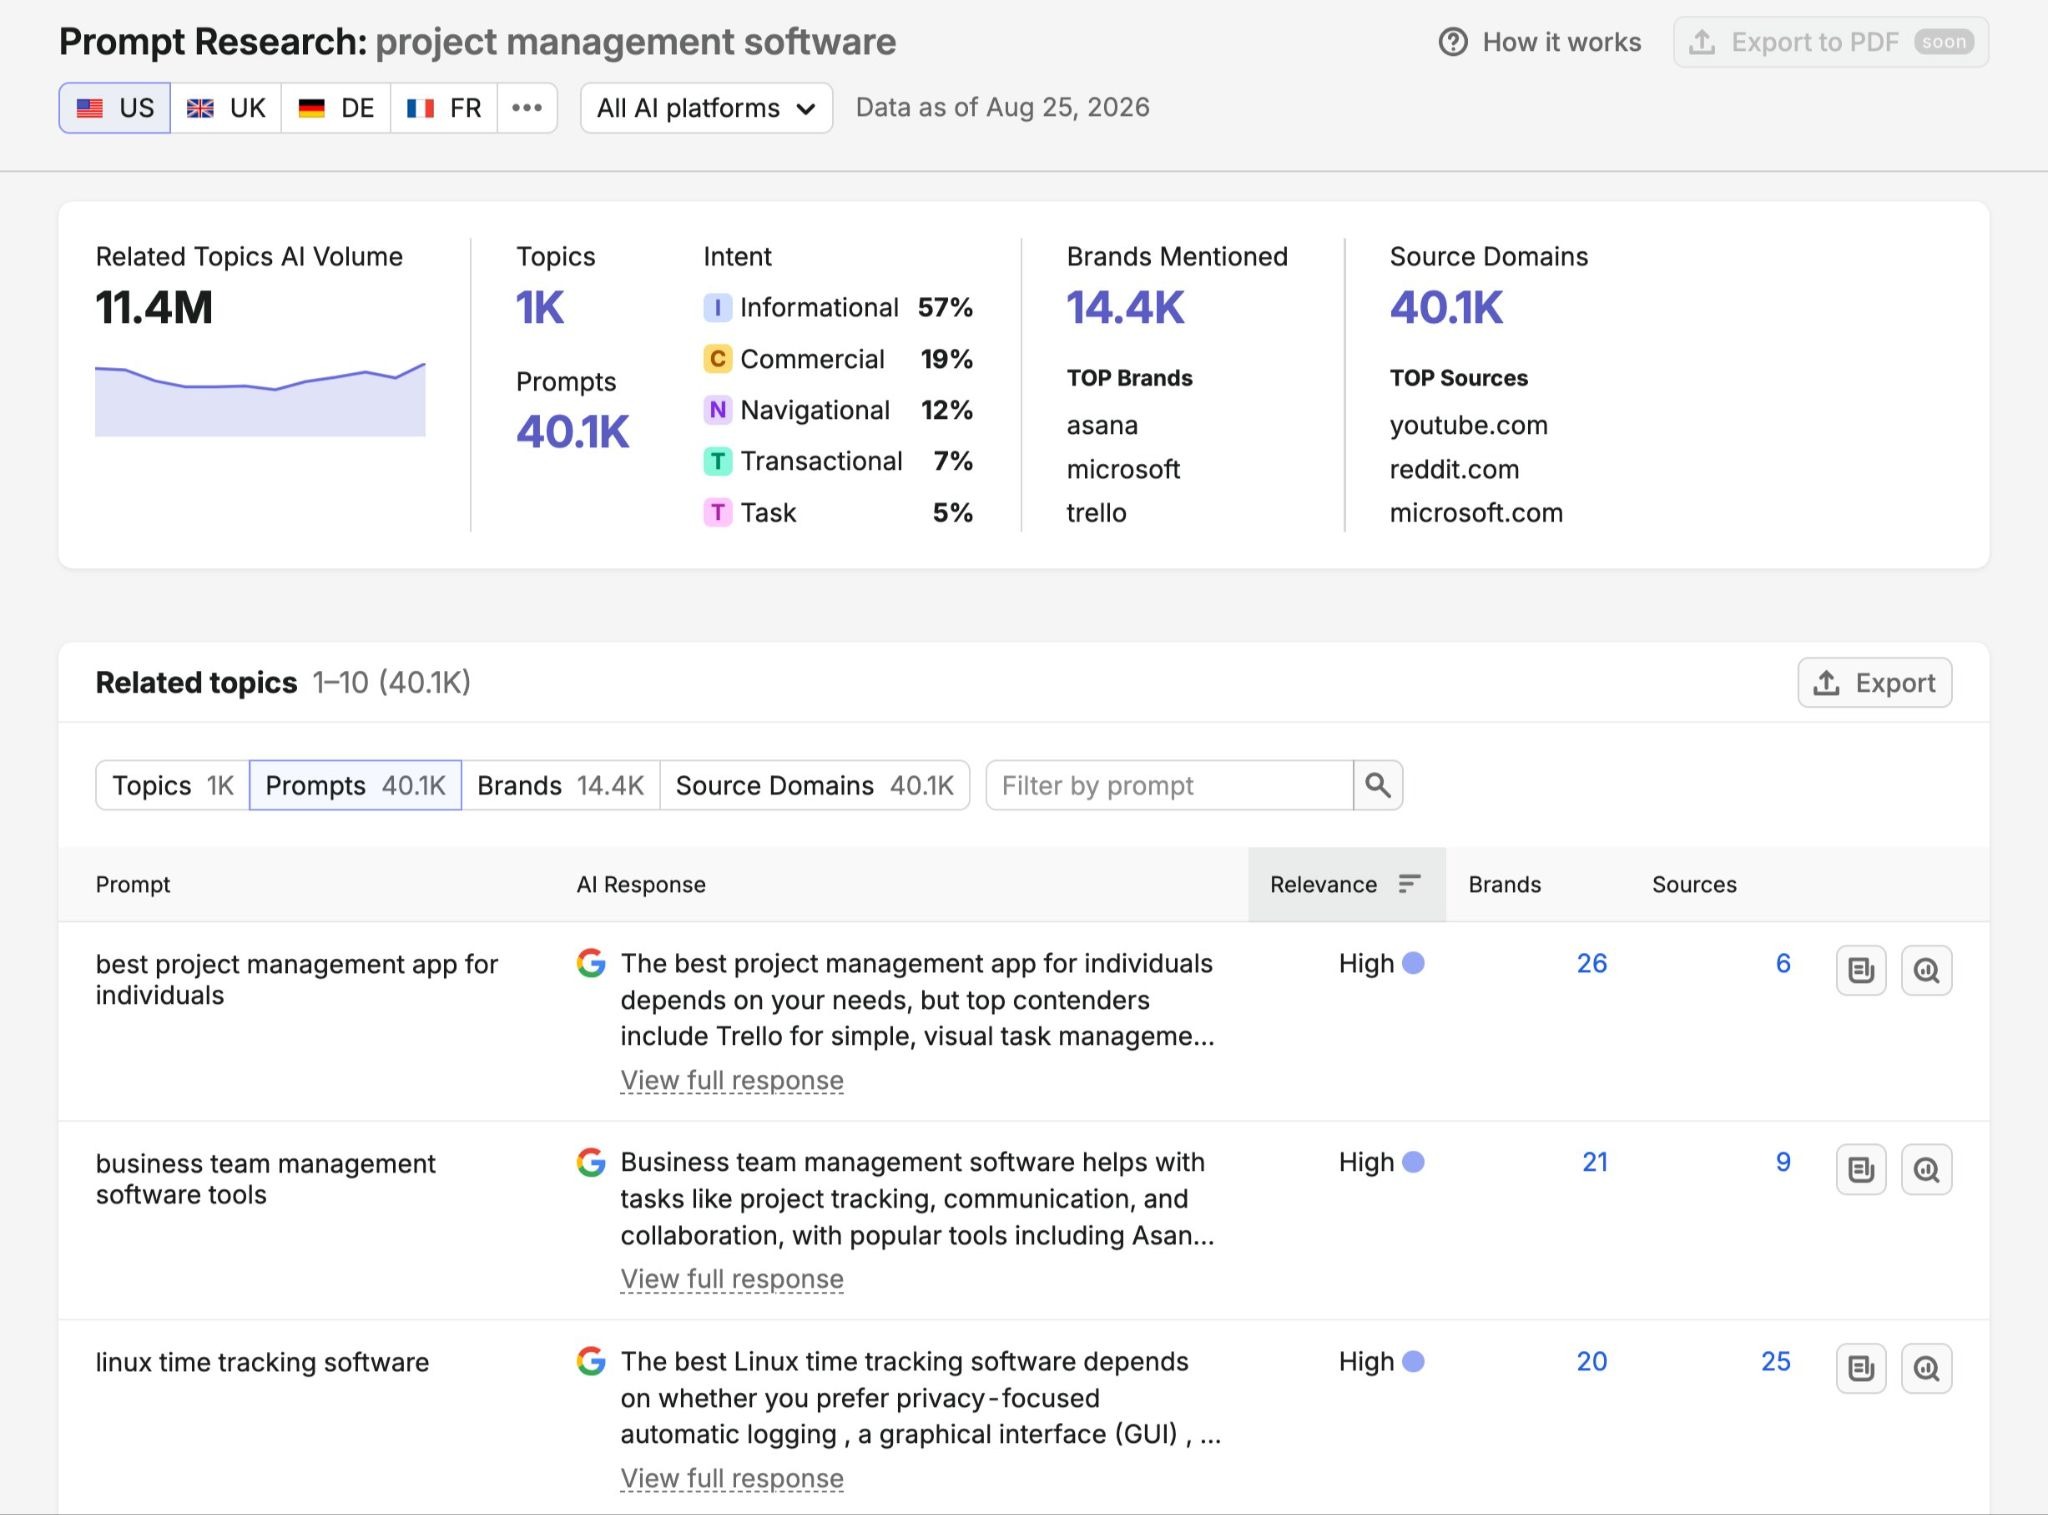Click the Export to PDF button
The image size is (2048, 1515).
pos(1830,42)
